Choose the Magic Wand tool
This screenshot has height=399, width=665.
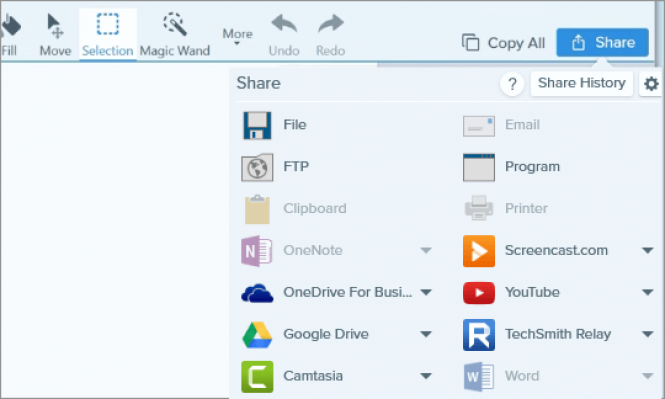click(175, 36)
